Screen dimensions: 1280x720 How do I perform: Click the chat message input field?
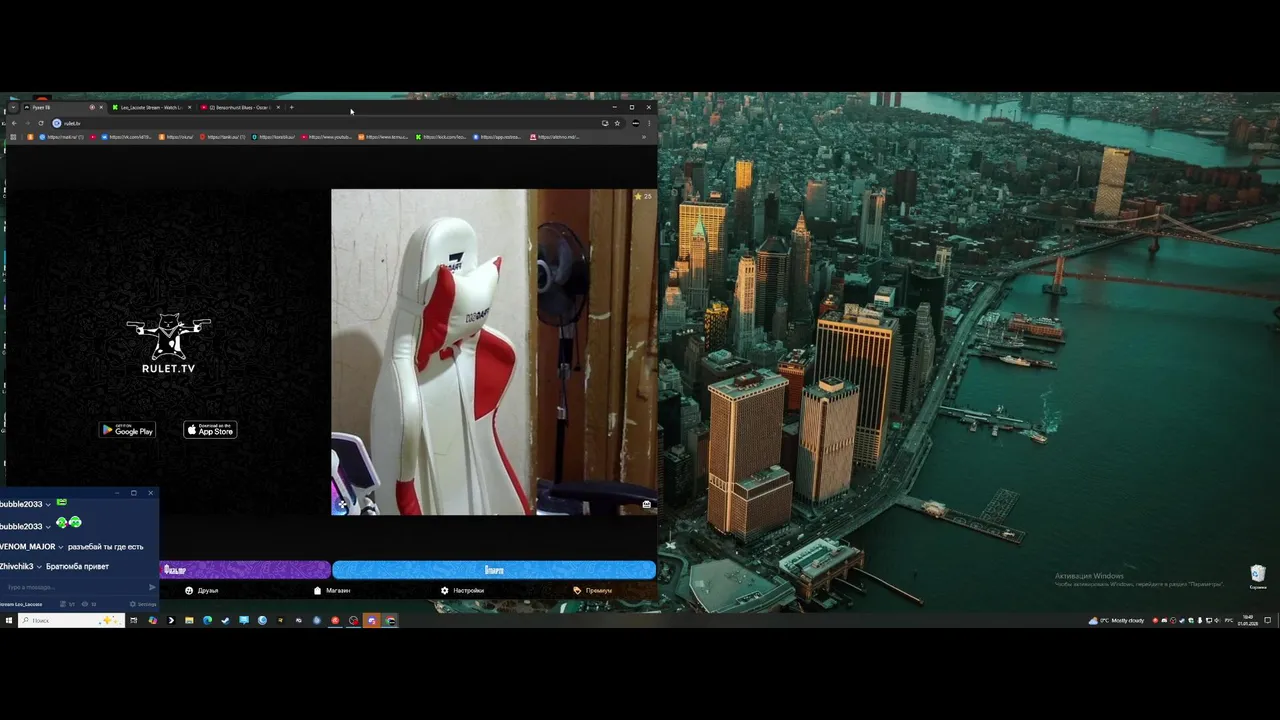click(x=73, y=587)
